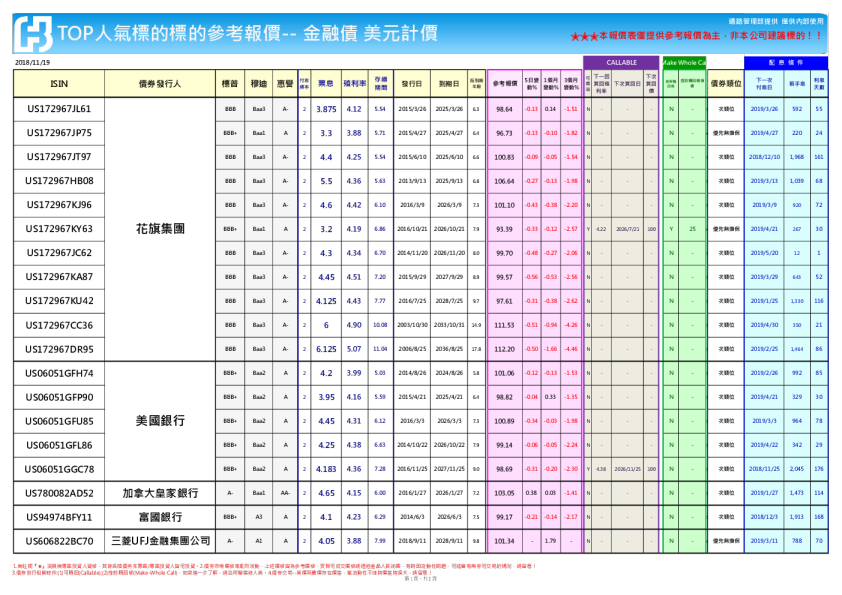Select the reference price 112.20 cell

pyautogui.click(x=504, y=349)
